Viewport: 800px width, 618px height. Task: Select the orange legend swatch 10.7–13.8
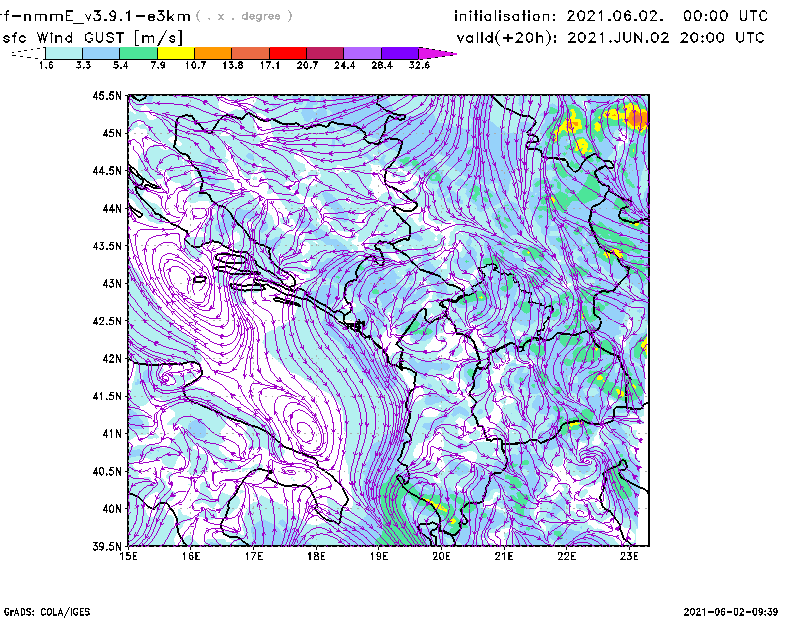[x=213, y=53]
